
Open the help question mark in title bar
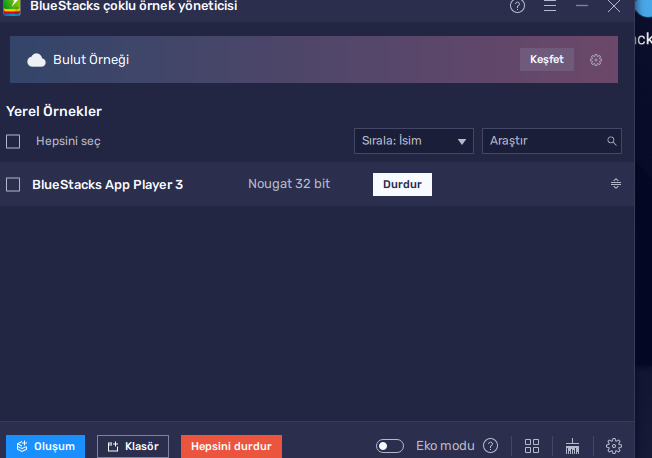tap(517, 6)
